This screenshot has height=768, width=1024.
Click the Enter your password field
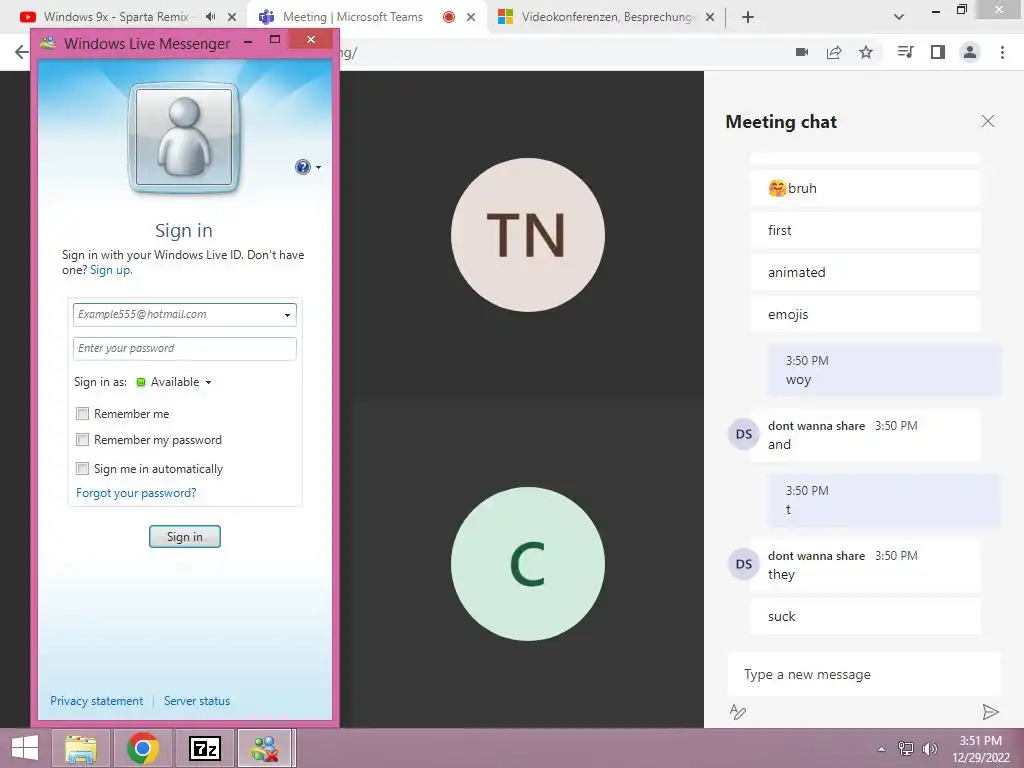click(185, 348)
